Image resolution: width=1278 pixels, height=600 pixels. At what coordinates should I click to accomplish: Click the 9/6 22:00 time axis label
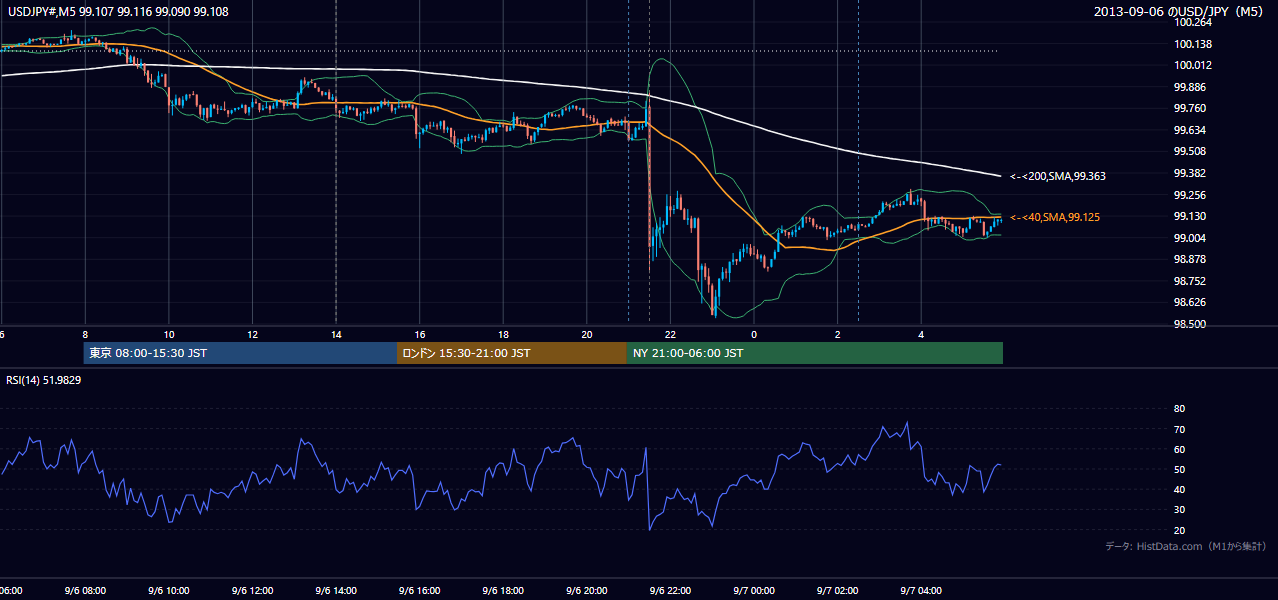point(670,591)
